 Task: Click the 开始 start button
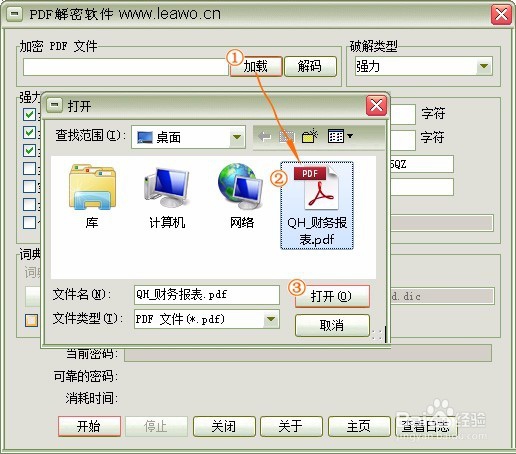[x=89, y=426]
